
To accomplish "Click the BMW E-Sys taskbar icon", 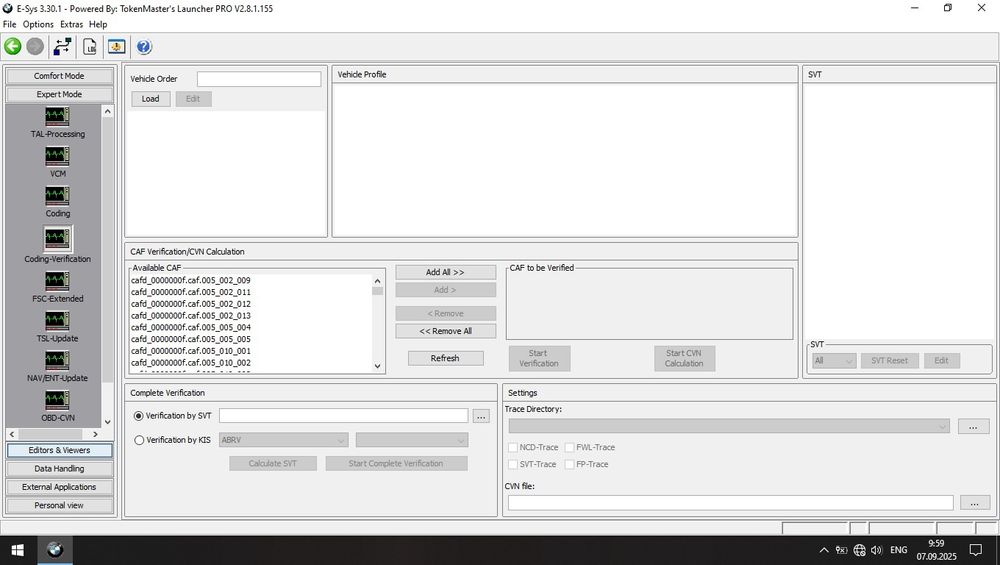I will pos(55,550).
